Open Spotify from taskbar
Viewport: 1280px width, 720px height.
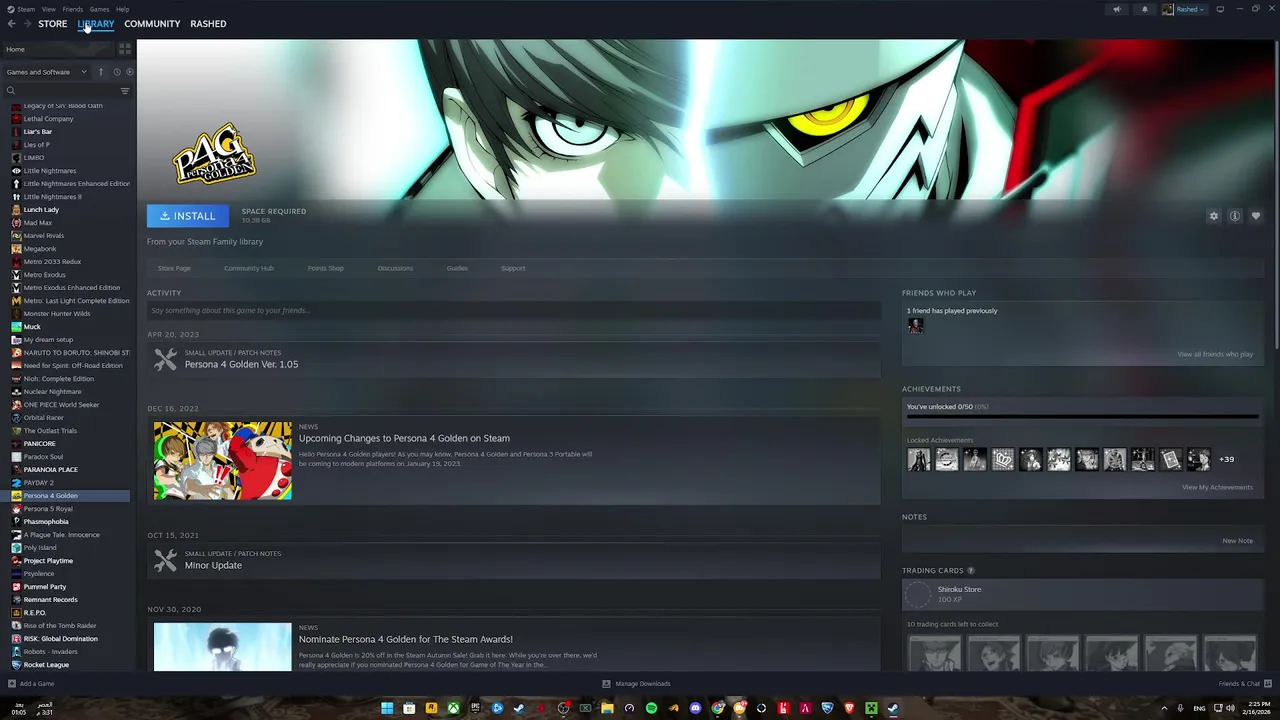point(651,708)
